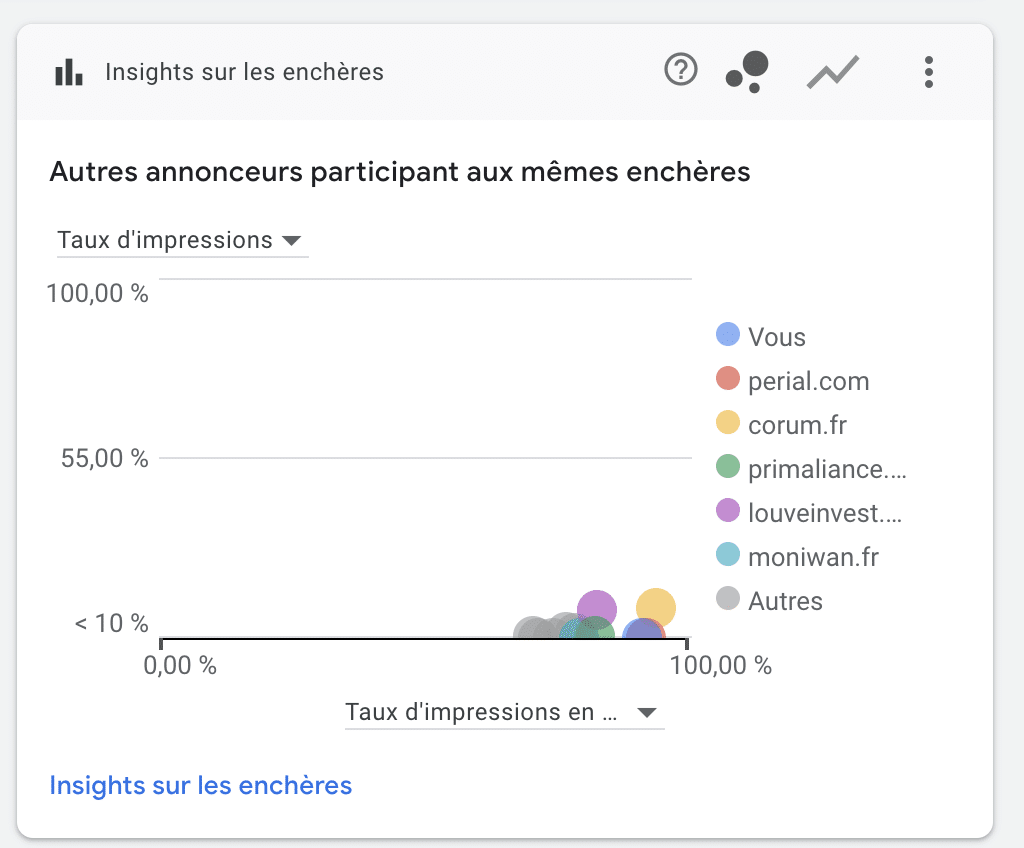Click the Taux d'impressions en ... selector
This screenshot has width=1024, height=848.
(x=504, y=712)
